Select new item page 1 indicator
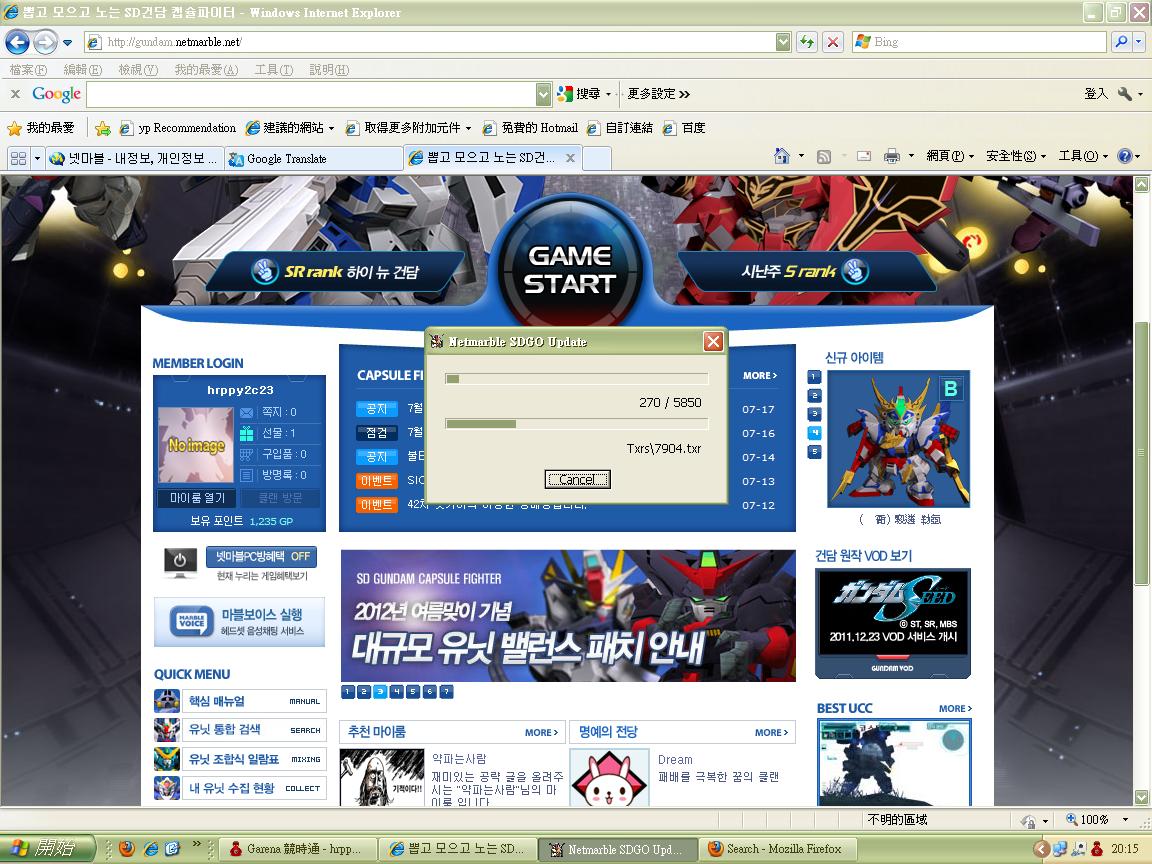Screen dimensions: 1152x864 tap(814, 377)
